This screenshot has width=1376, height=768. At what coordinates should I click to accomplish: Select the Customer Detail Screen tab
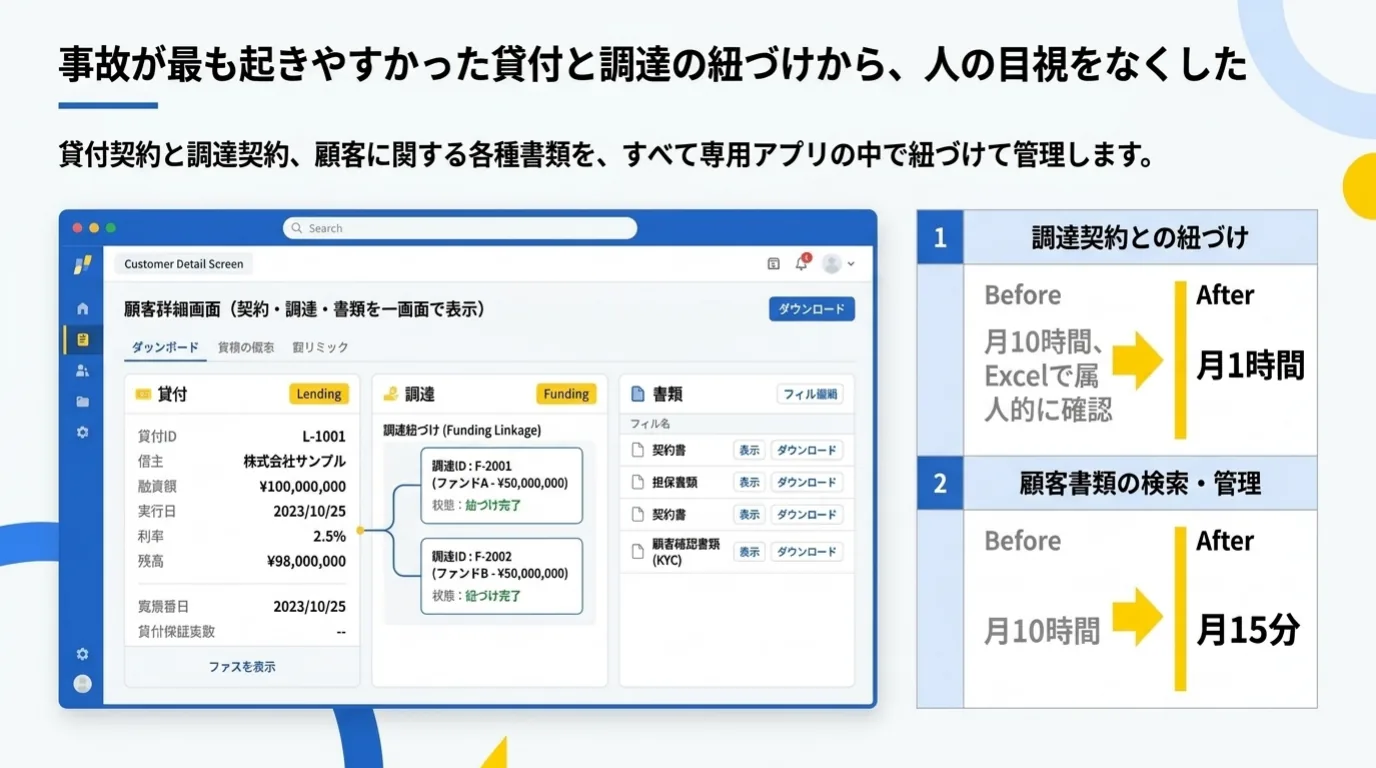click(x=184, y=264)
